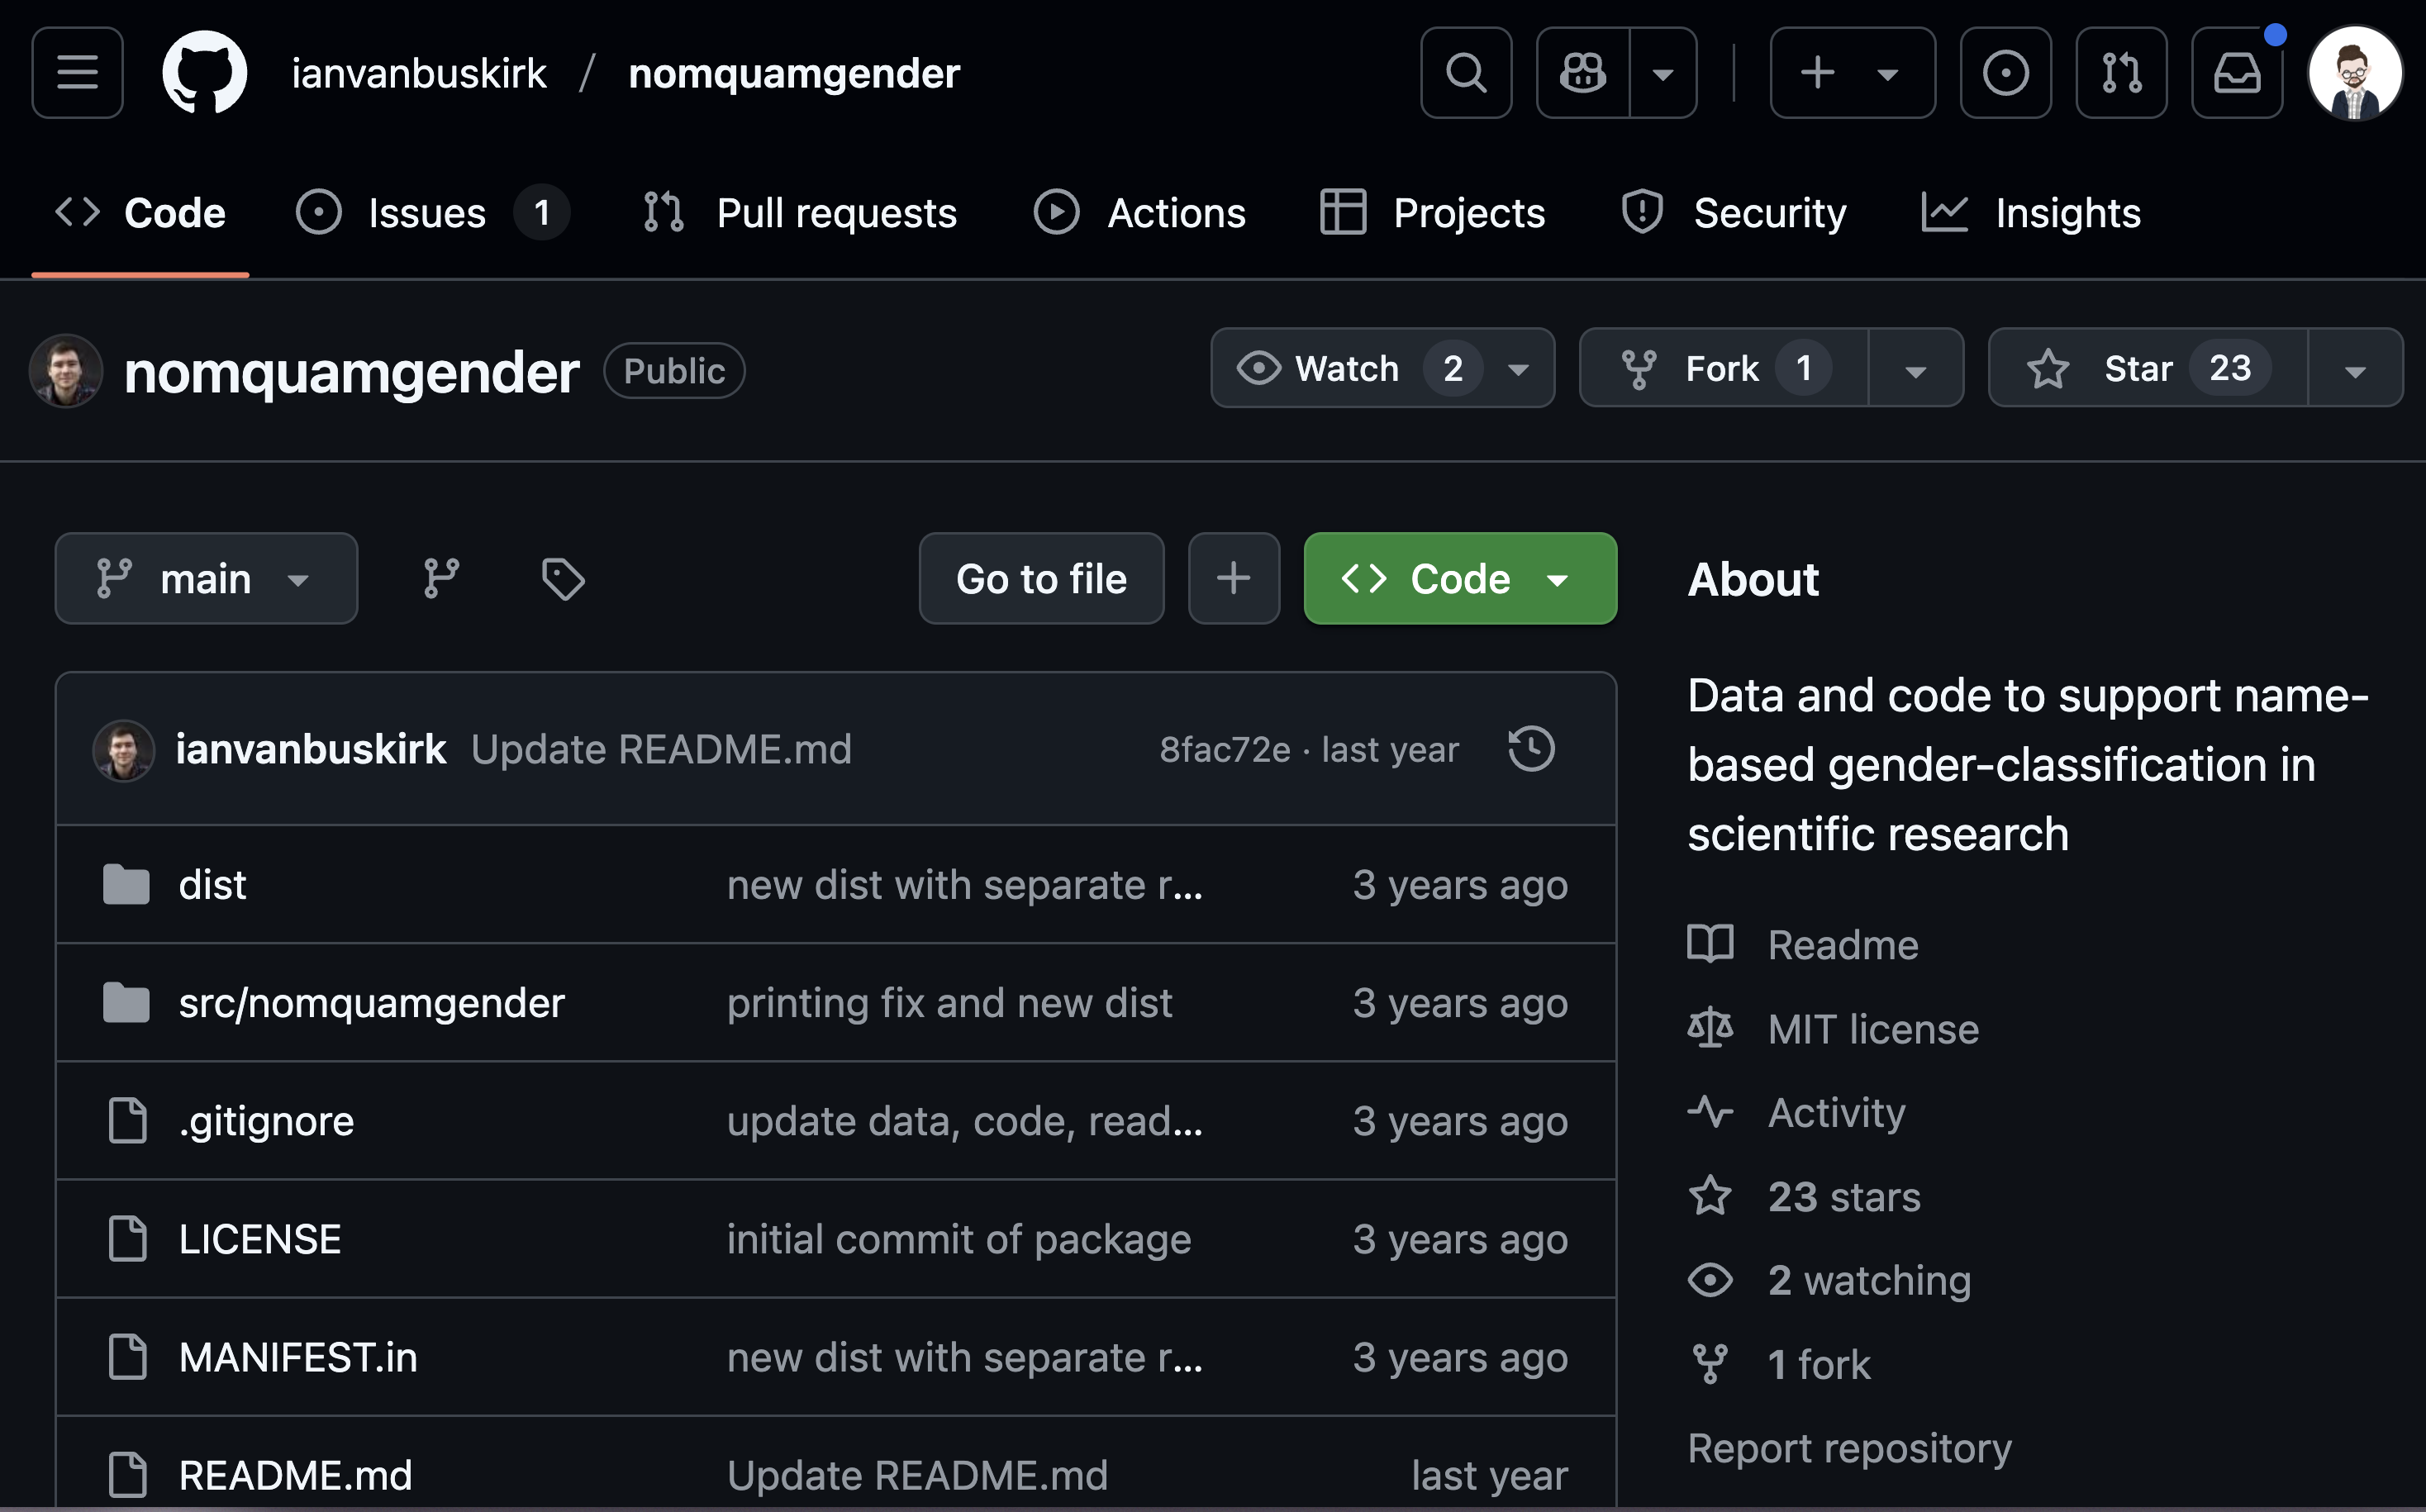
Task: Expand the main branch selector dropdown
Action: (206, 579)
